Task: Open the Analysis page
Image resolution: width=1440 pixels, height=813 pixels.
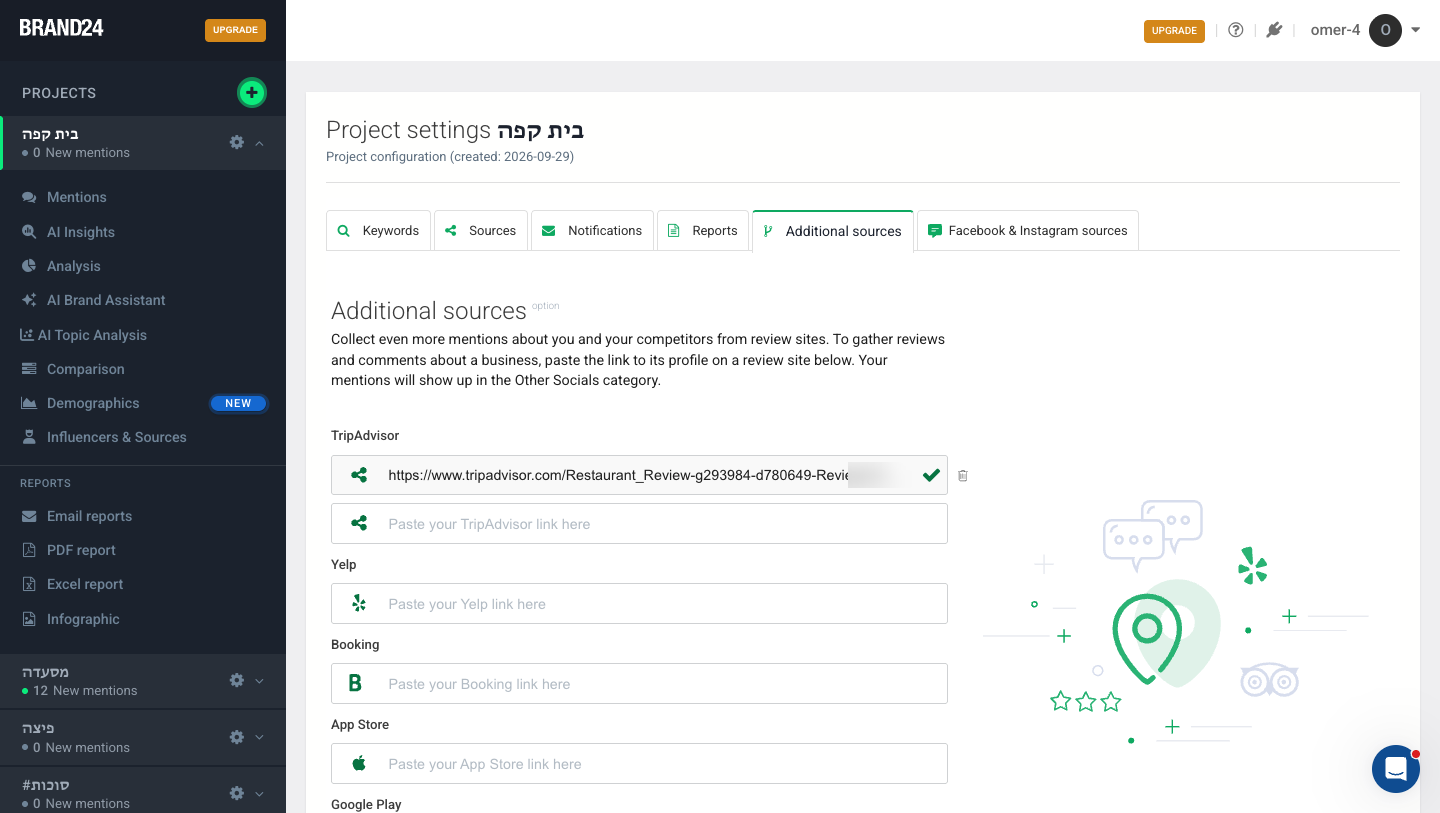Action: point(74,266)
